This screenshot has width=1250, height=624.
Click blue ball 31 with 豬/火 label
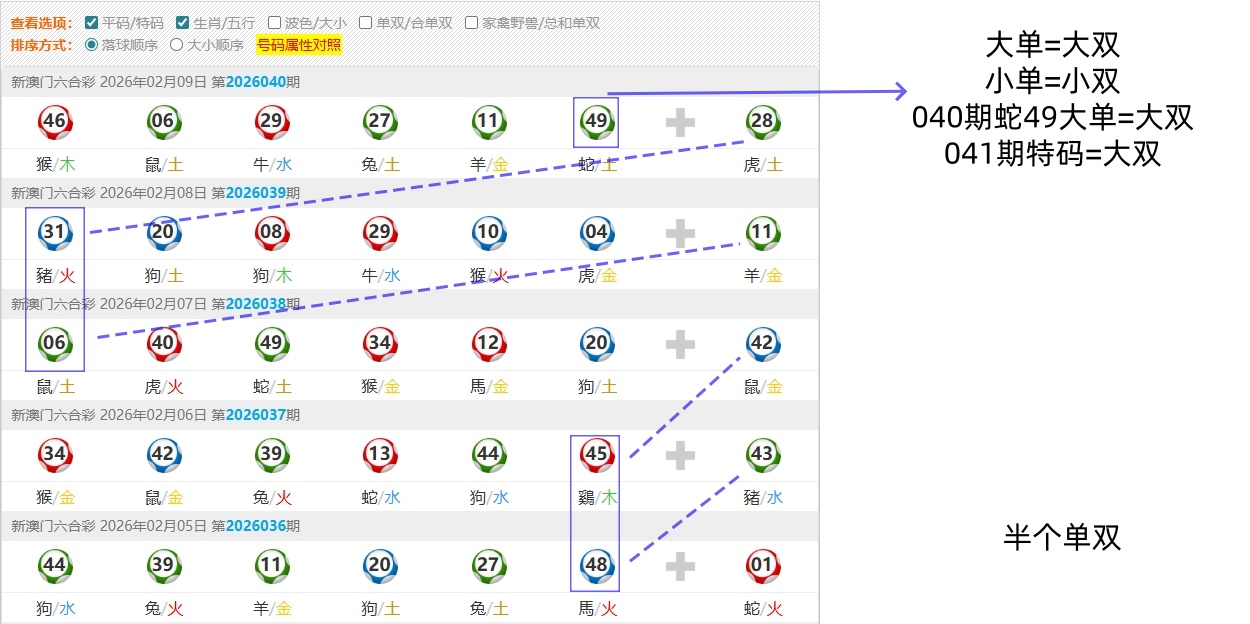click(x=55, y=233)
